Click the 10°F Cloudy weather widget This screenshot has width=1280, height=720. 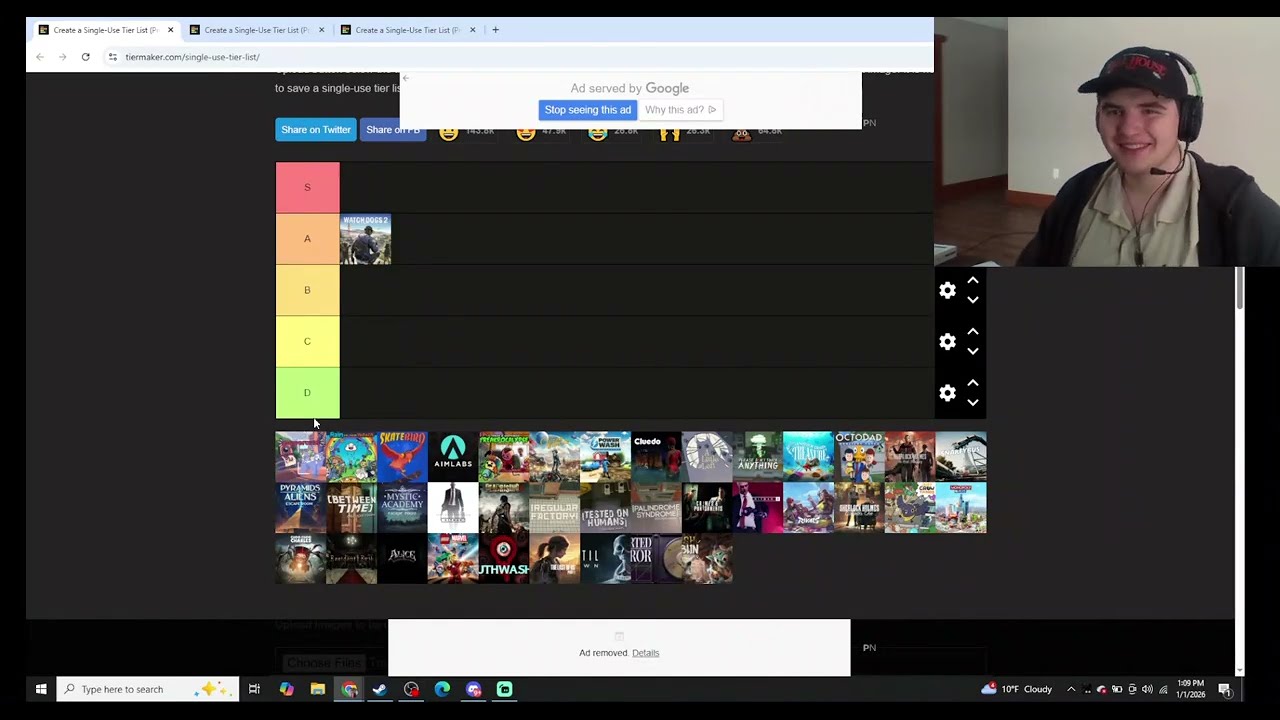(1017, 689)
